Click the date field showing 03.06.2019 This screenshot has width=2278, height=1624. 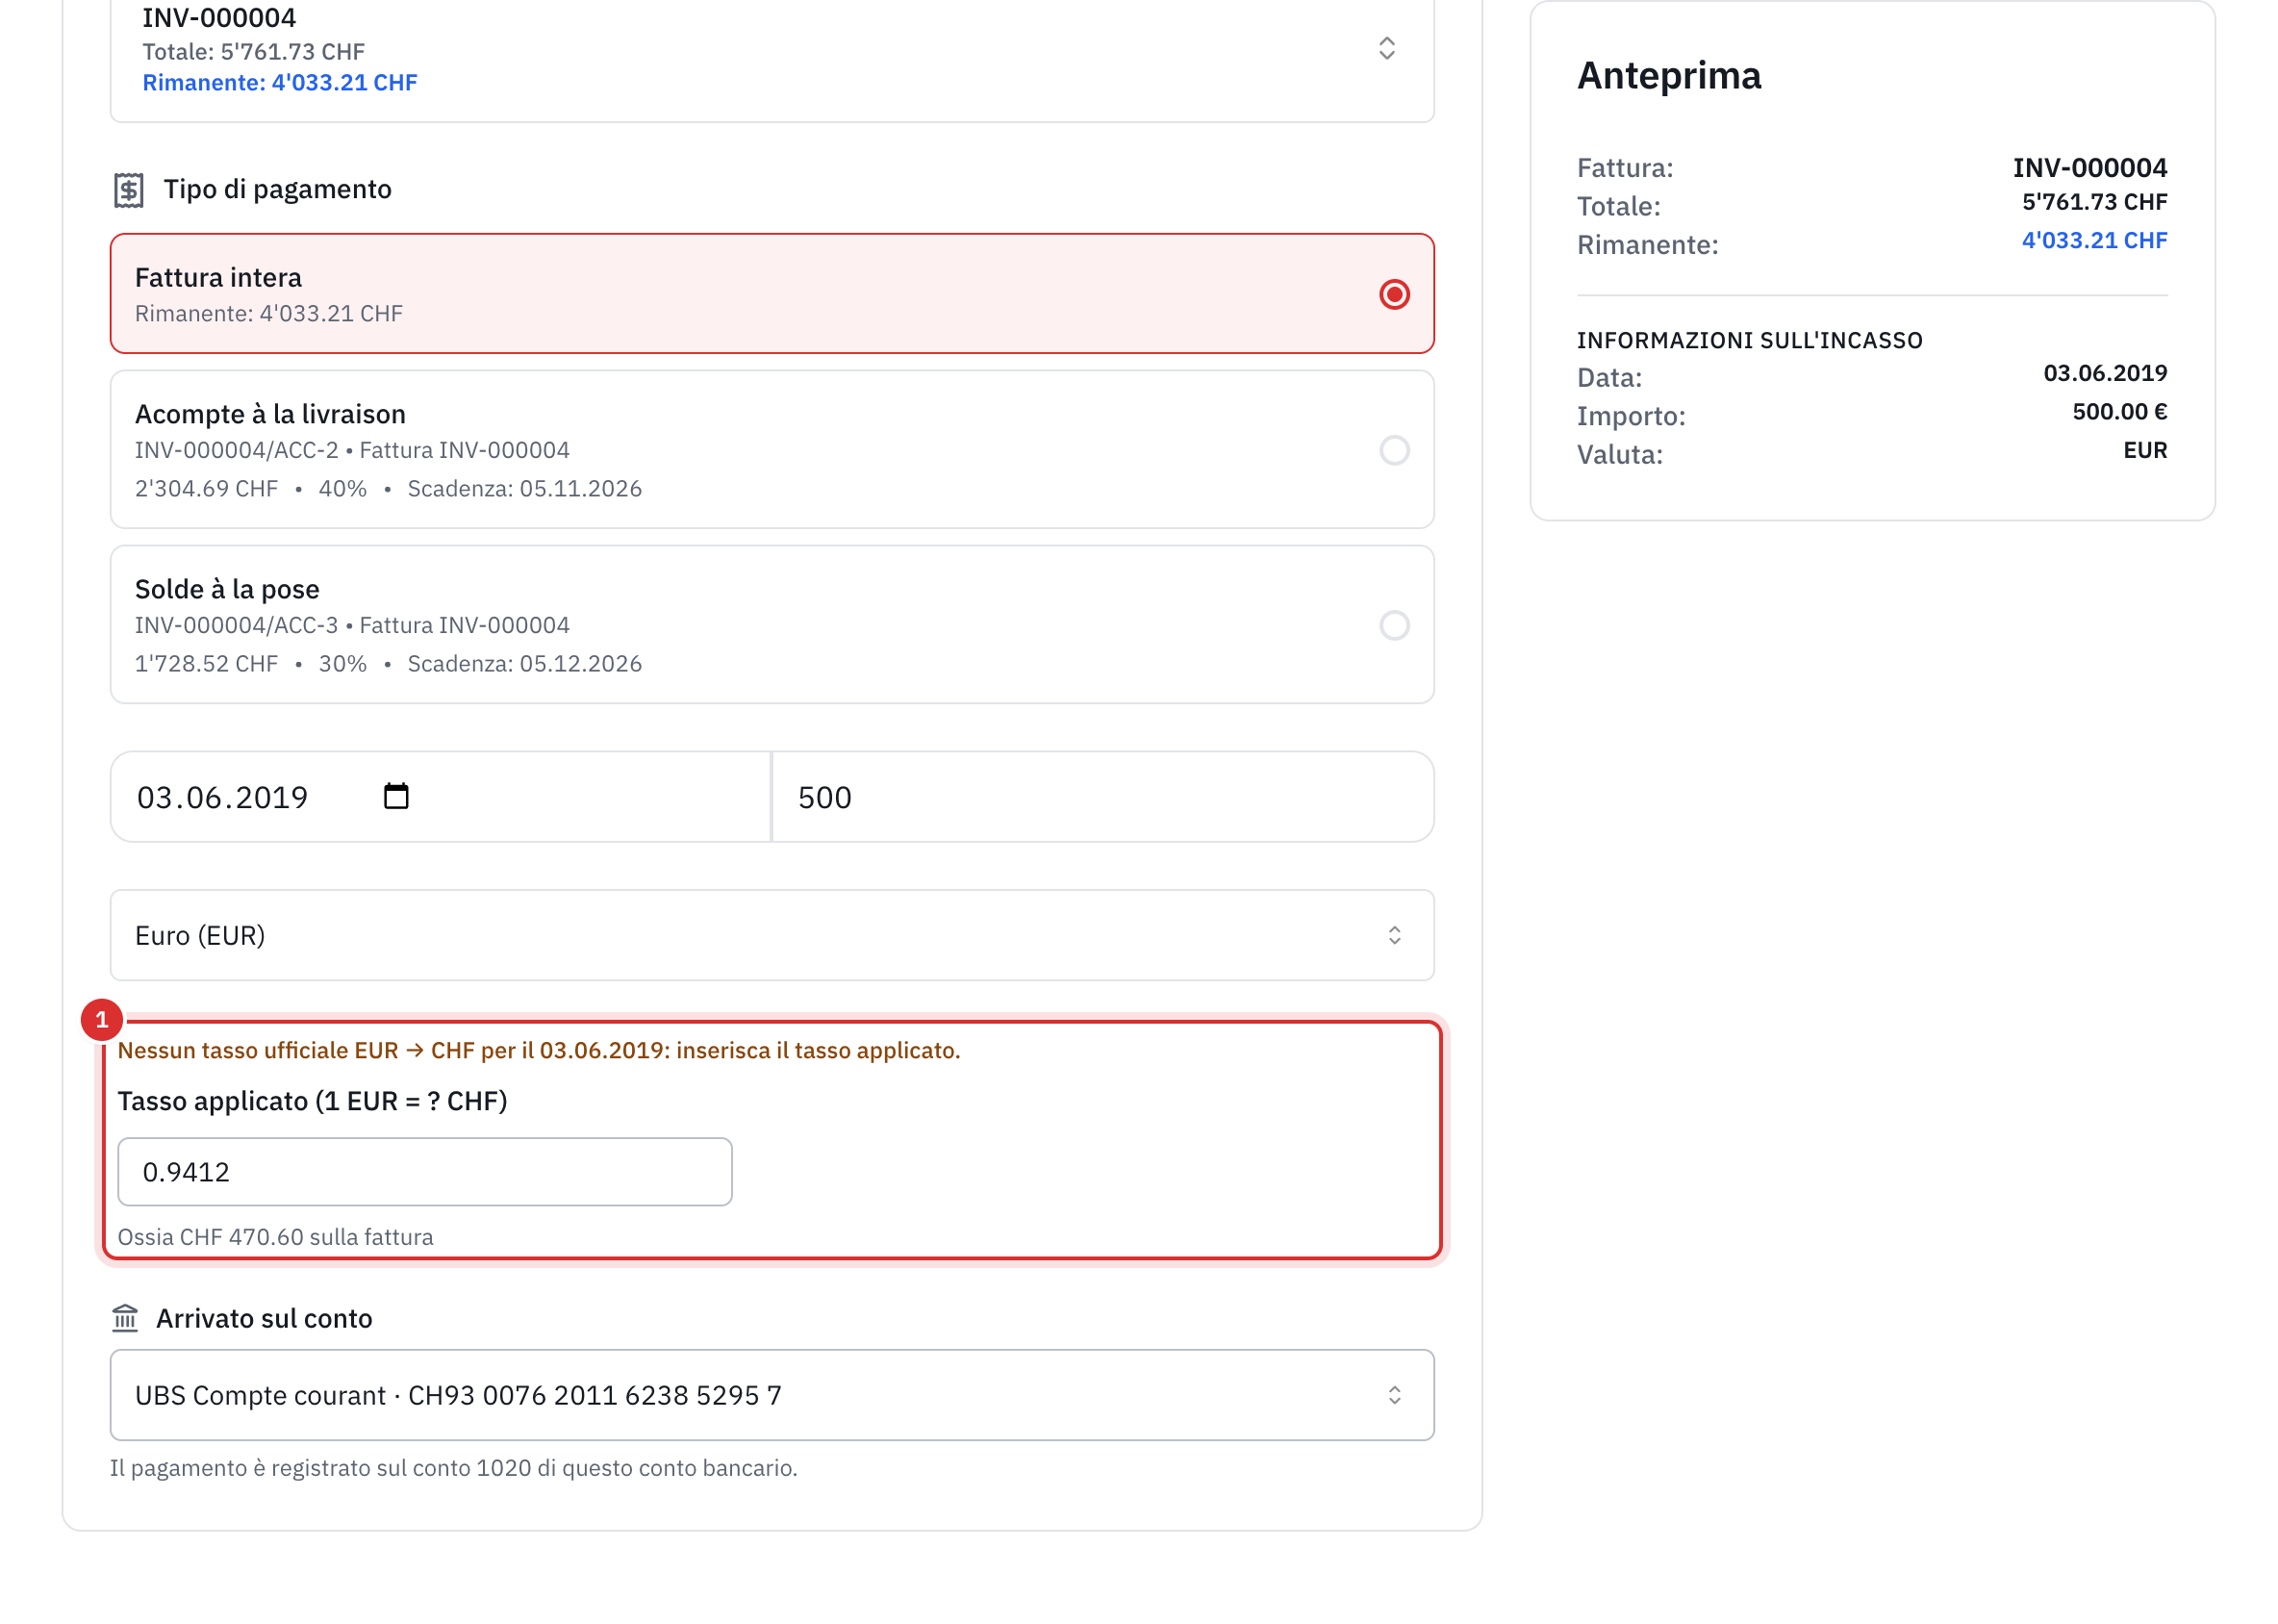tap(440, 797)
